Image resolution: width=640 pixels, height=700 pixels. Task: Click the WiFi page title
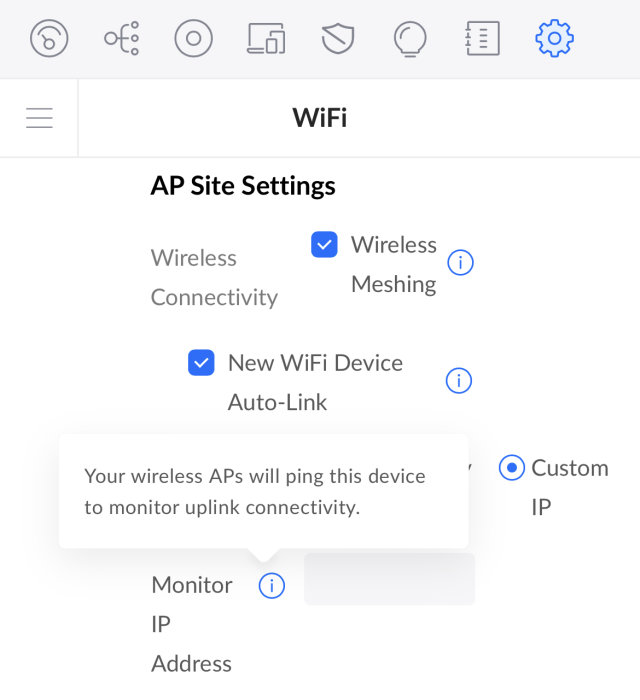pos(320,118)
